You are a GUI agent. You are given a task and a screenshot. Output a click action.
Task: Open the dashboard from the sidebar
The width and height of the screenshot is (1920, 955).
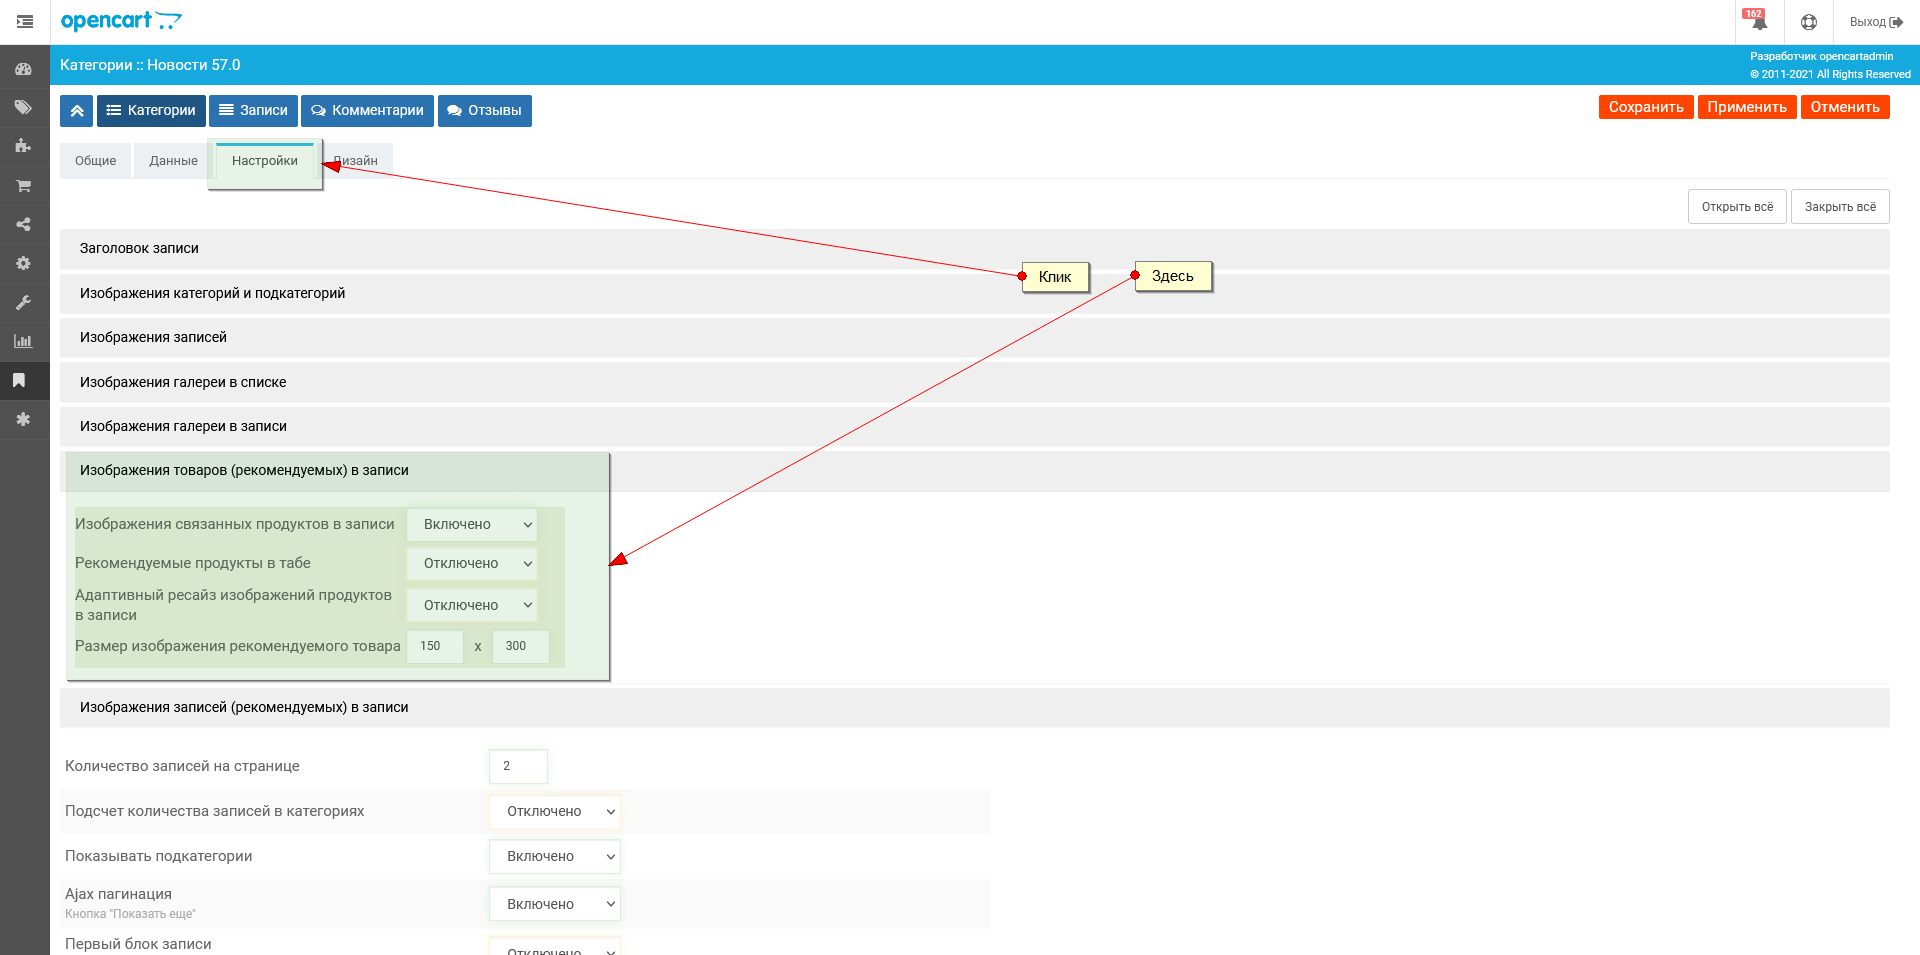23,69
